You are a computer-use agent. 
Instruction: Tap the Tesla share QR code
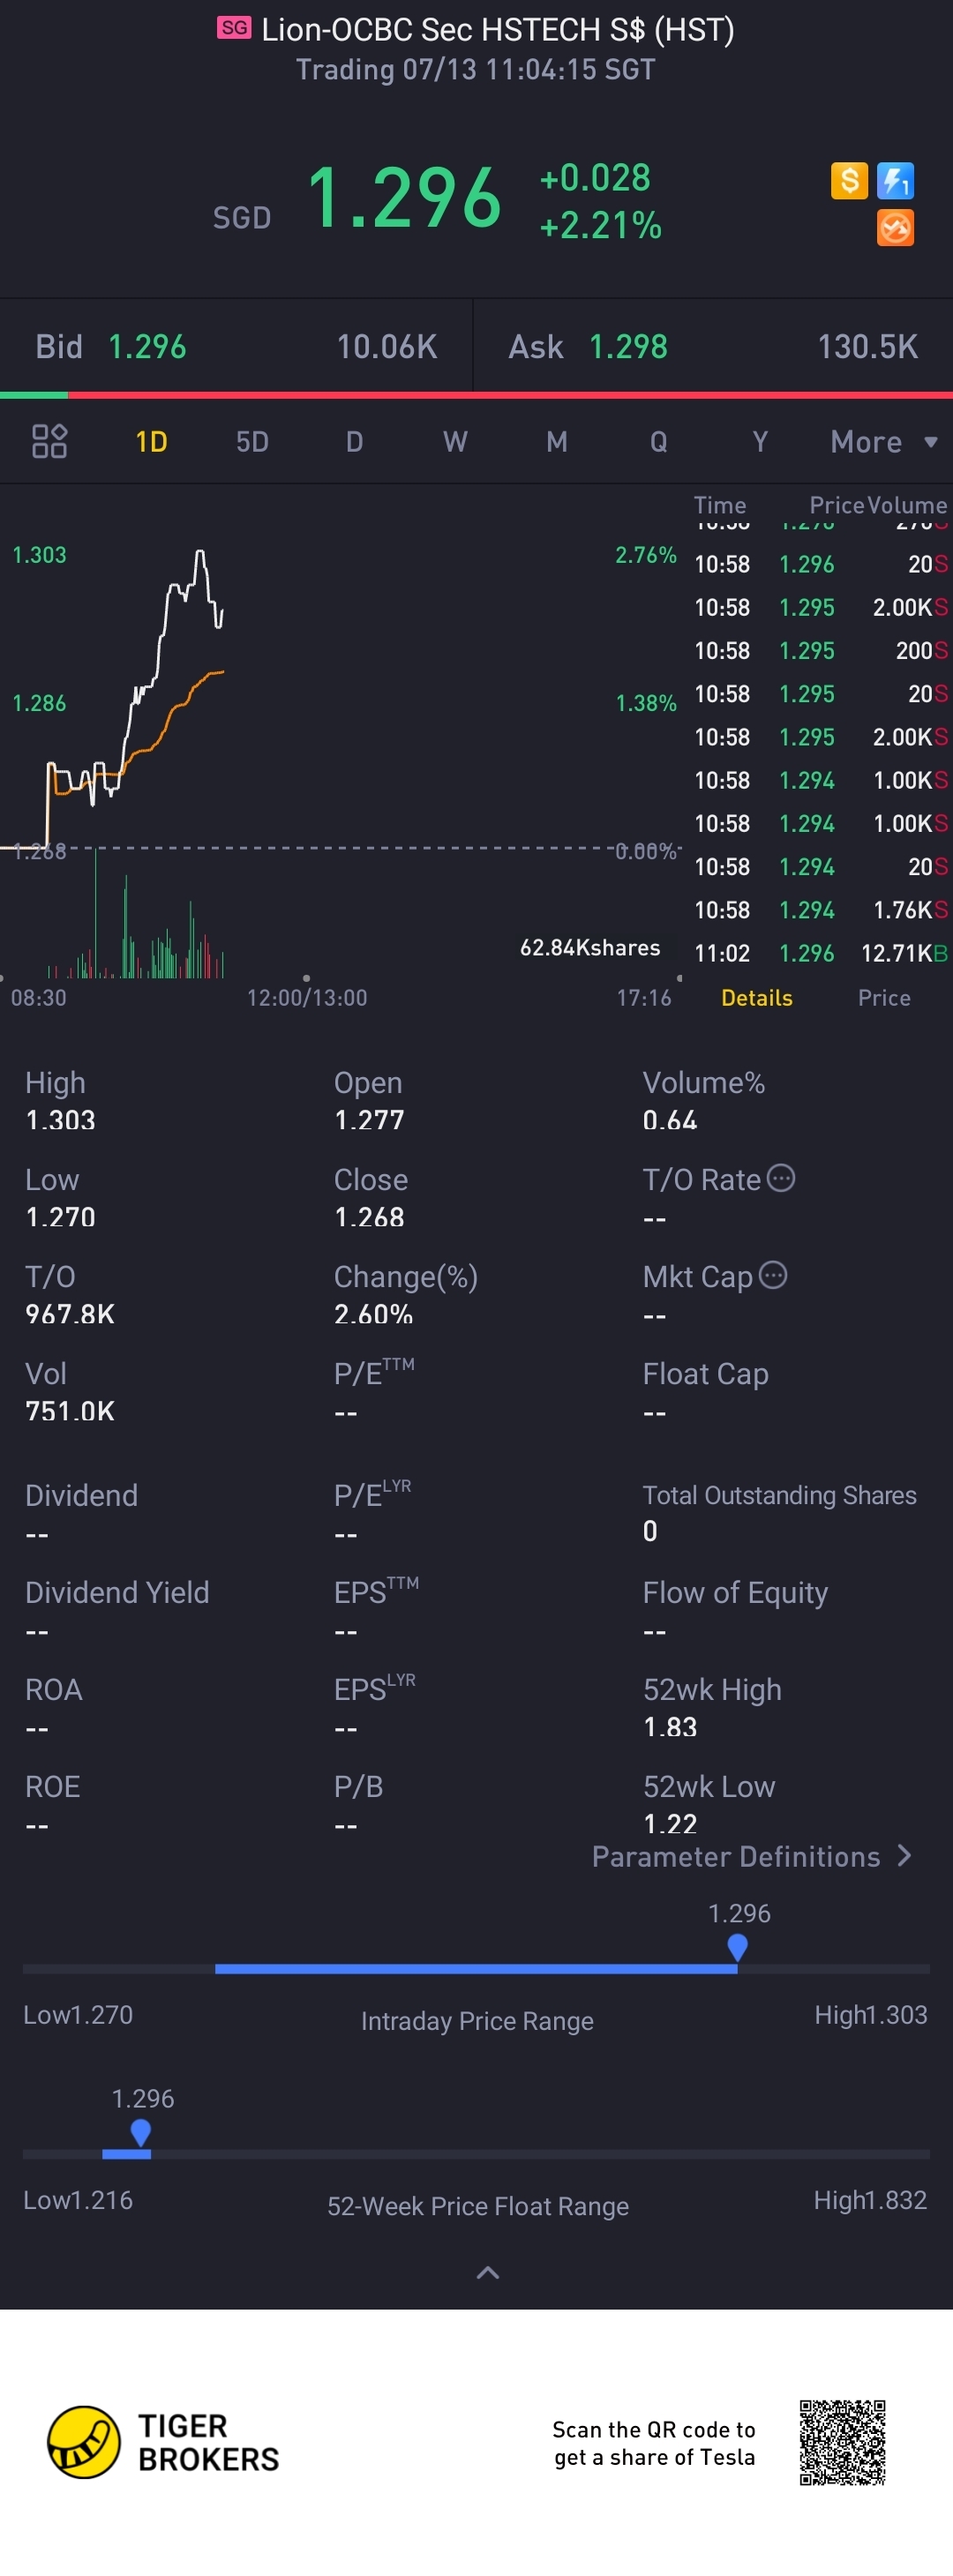click(843, 2442)
